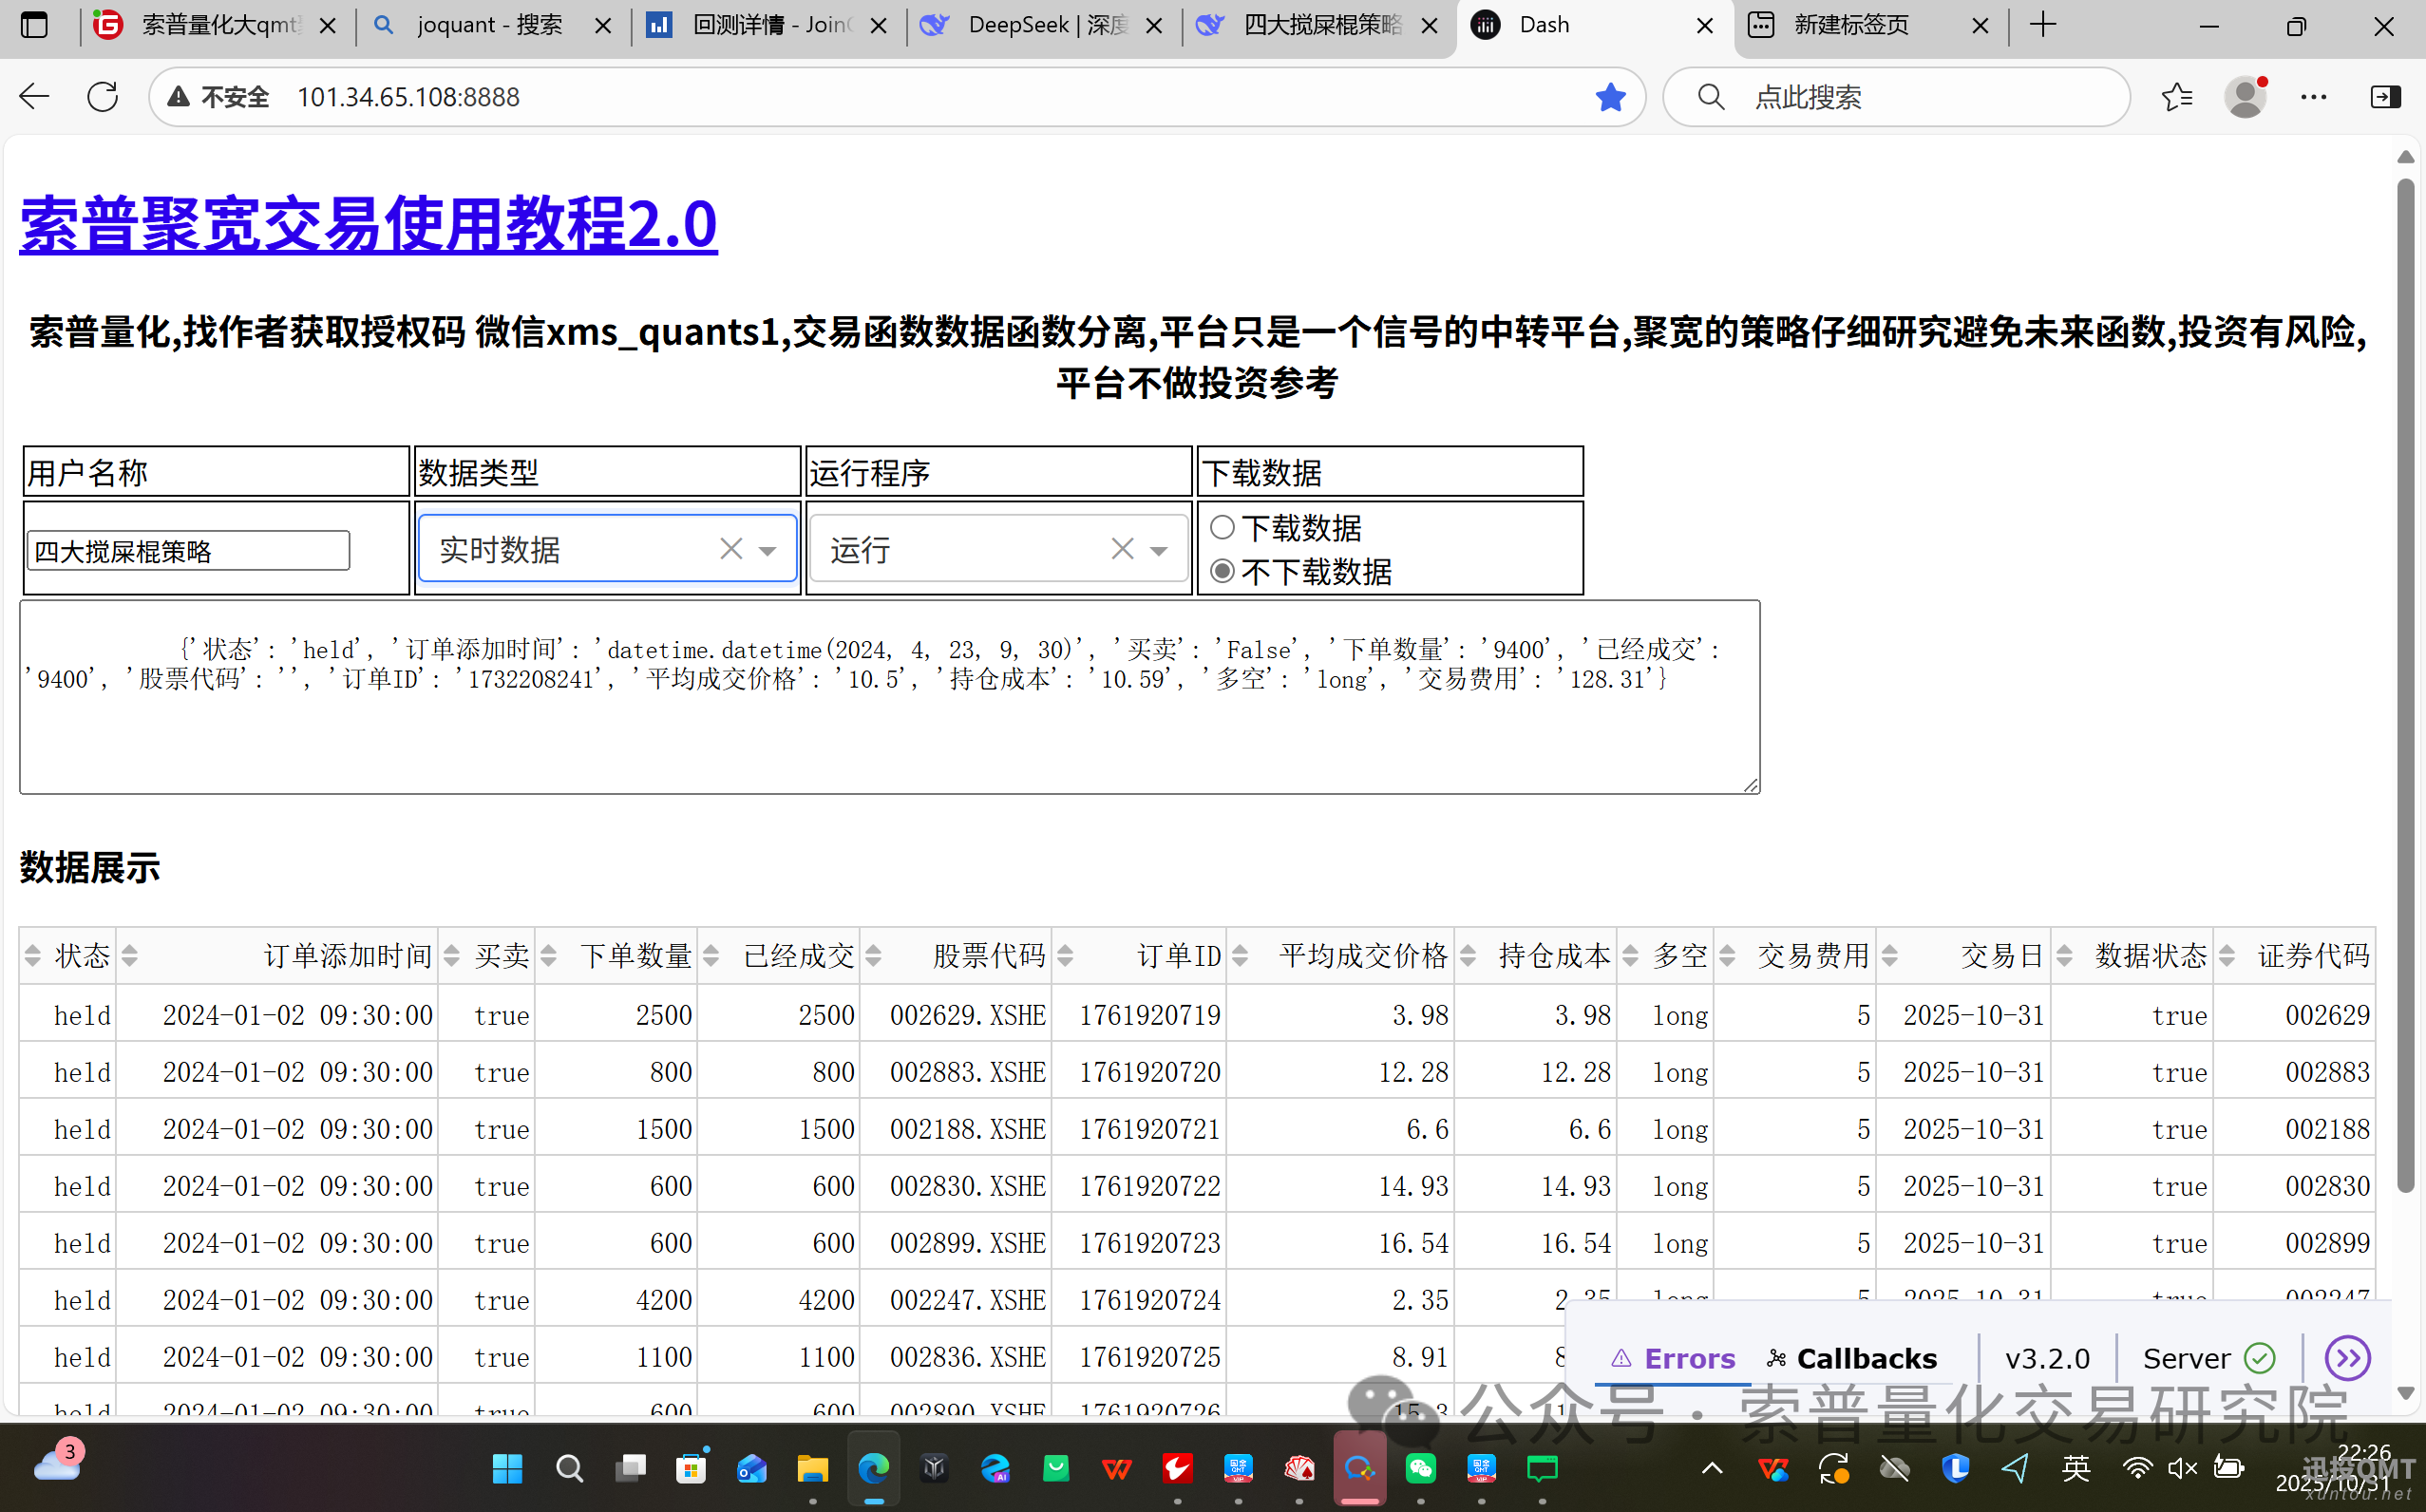
Task: Launch 国金QMT VIP from the taskbar
Action: 1481,1469
